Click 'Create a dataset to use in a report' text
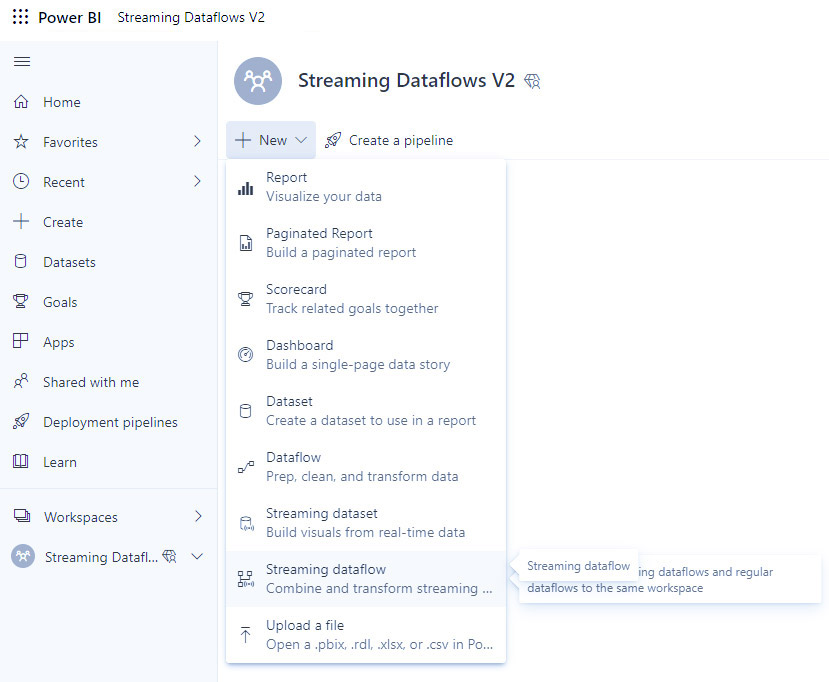The height and width of the screenshot is (682, 829). [x=371, y=421]
